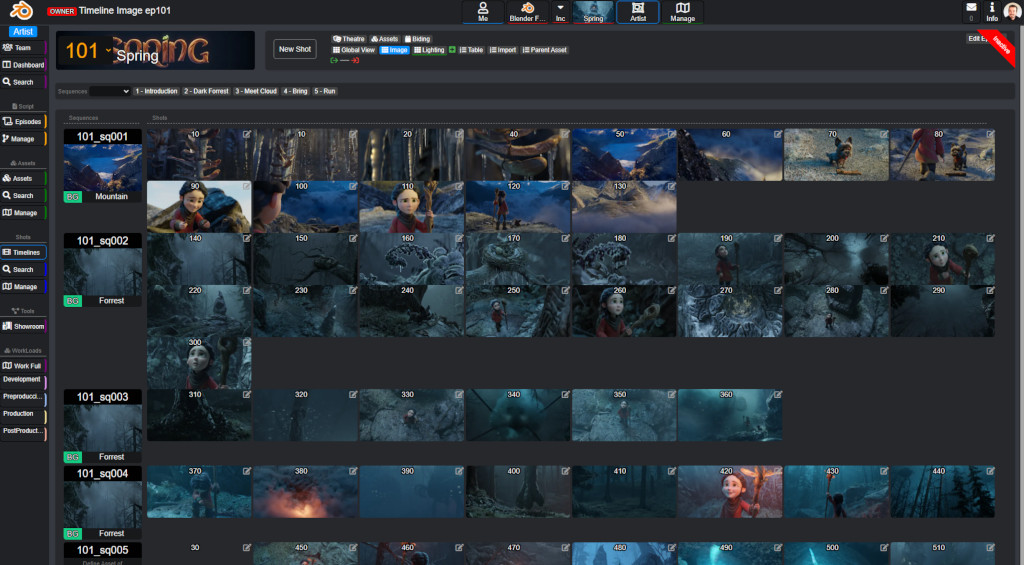Toggle the BG badge on 101_sq004 Forrest
Screen dimensions: 1024x565
pyautogui.click(x=72, y=534)
